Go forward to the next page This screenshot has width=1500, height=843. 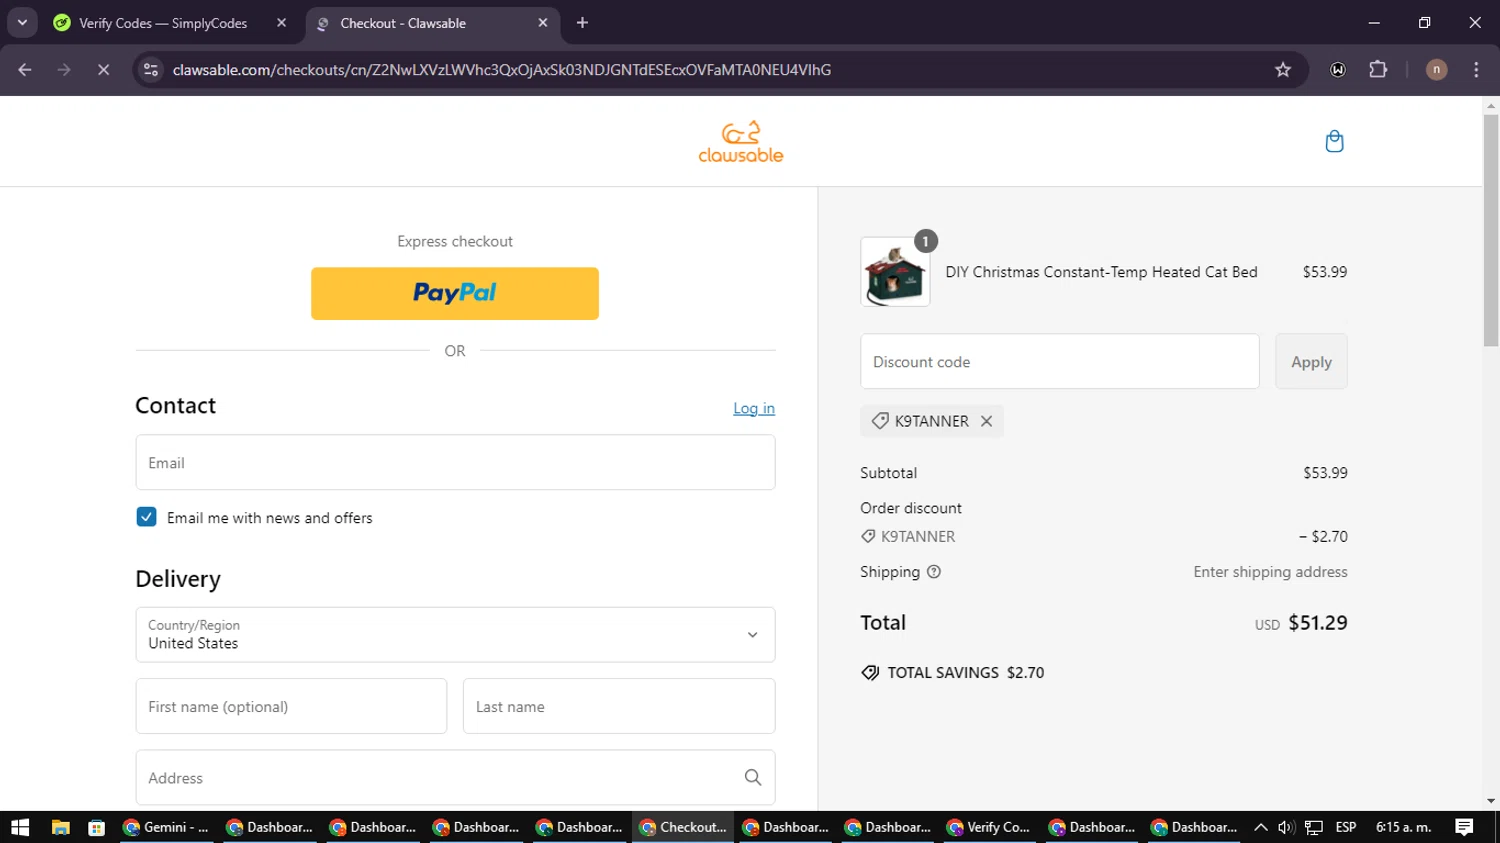point(64,70)
